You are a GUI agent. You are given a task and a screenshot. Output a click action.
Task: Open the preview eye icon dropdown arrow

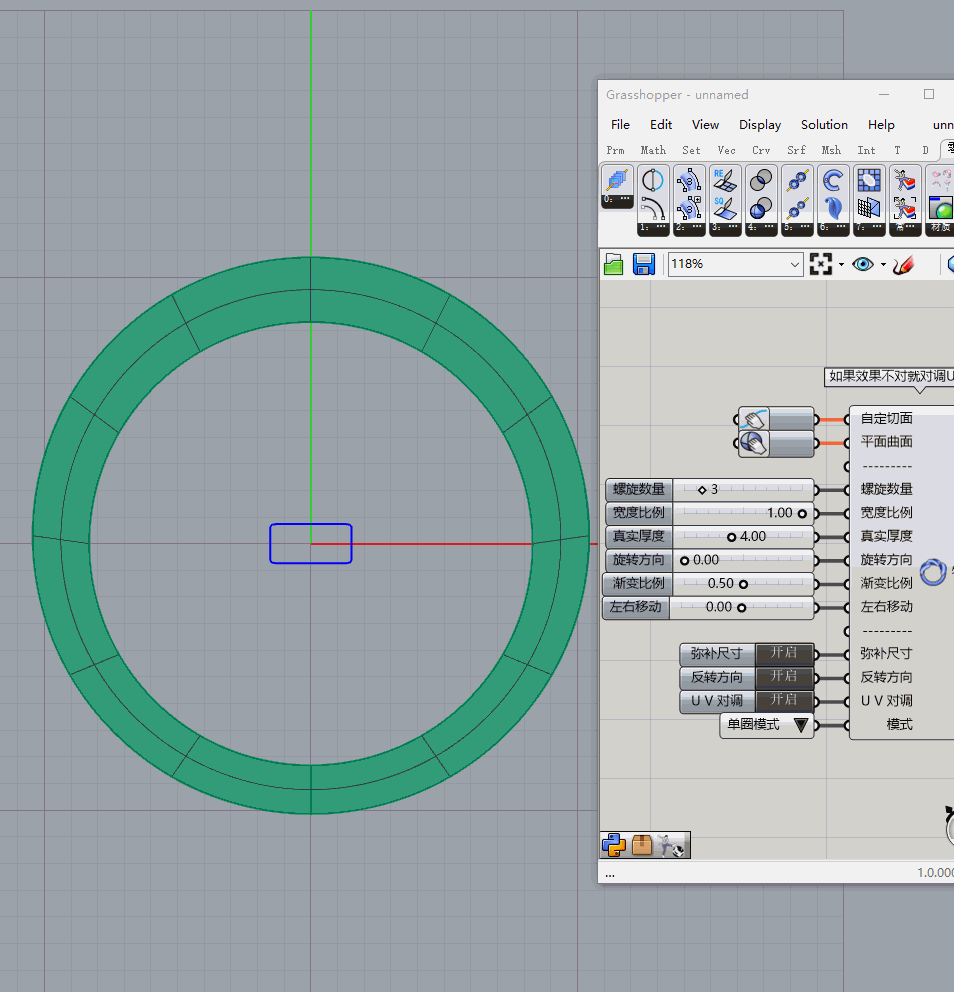click(883, 265)
